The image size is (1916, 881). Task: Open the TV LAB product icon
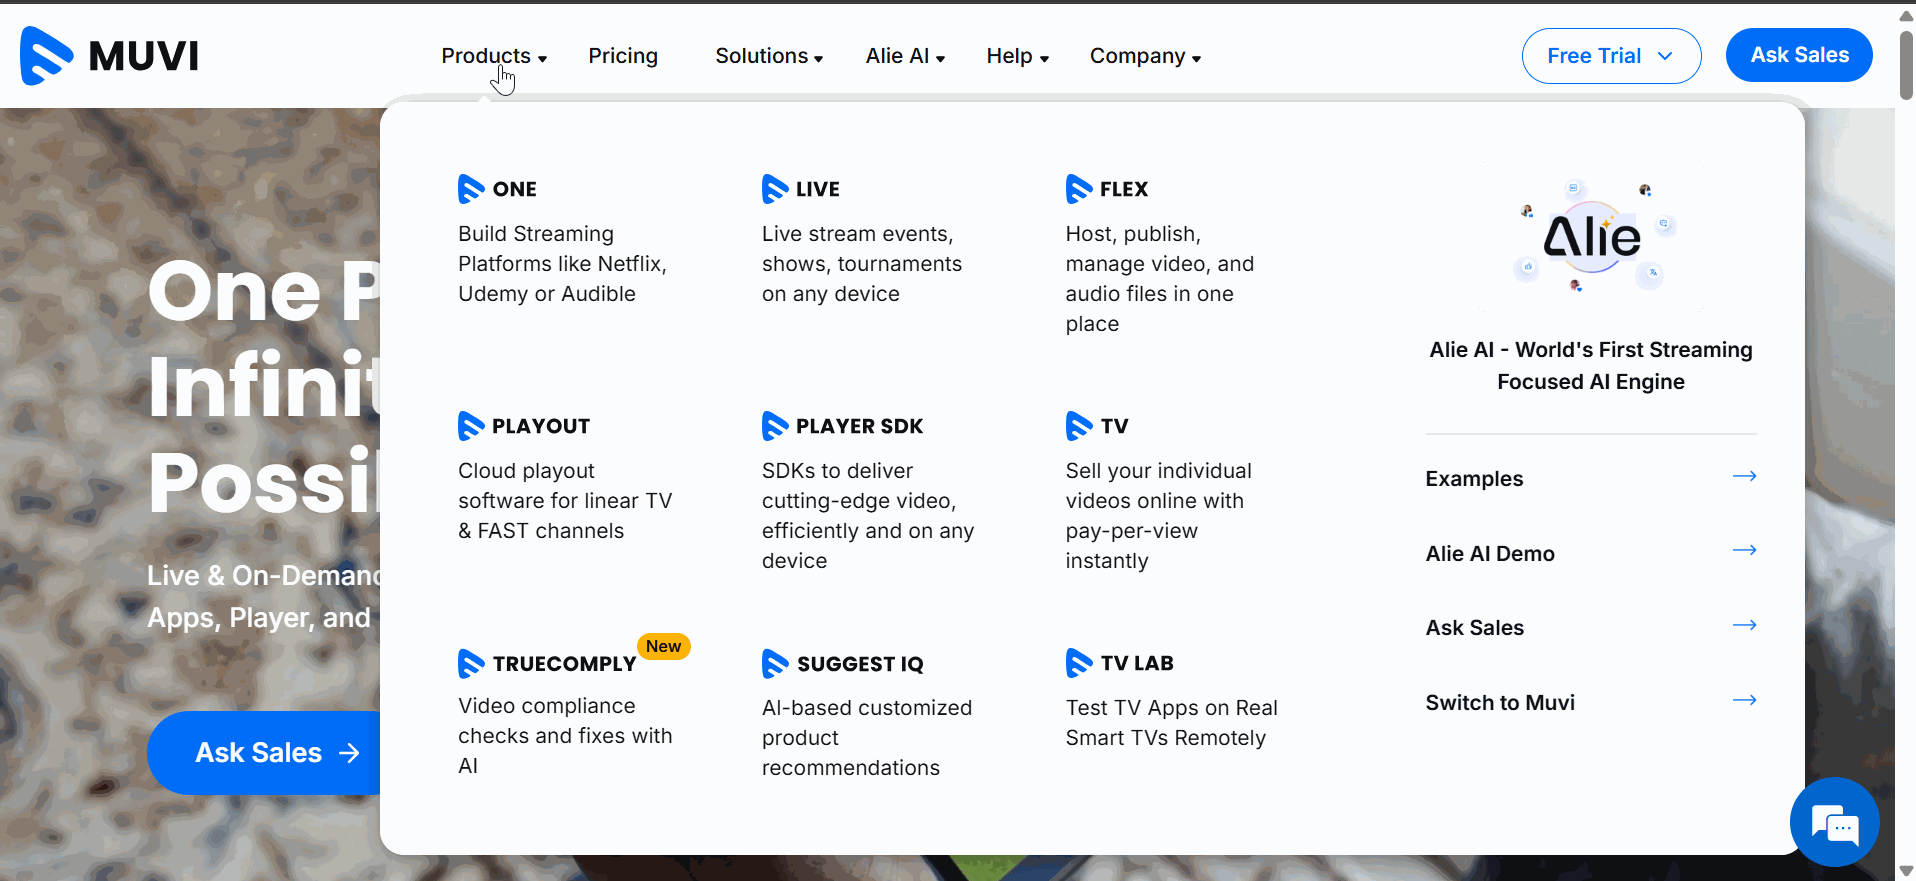pos(1079,663)
